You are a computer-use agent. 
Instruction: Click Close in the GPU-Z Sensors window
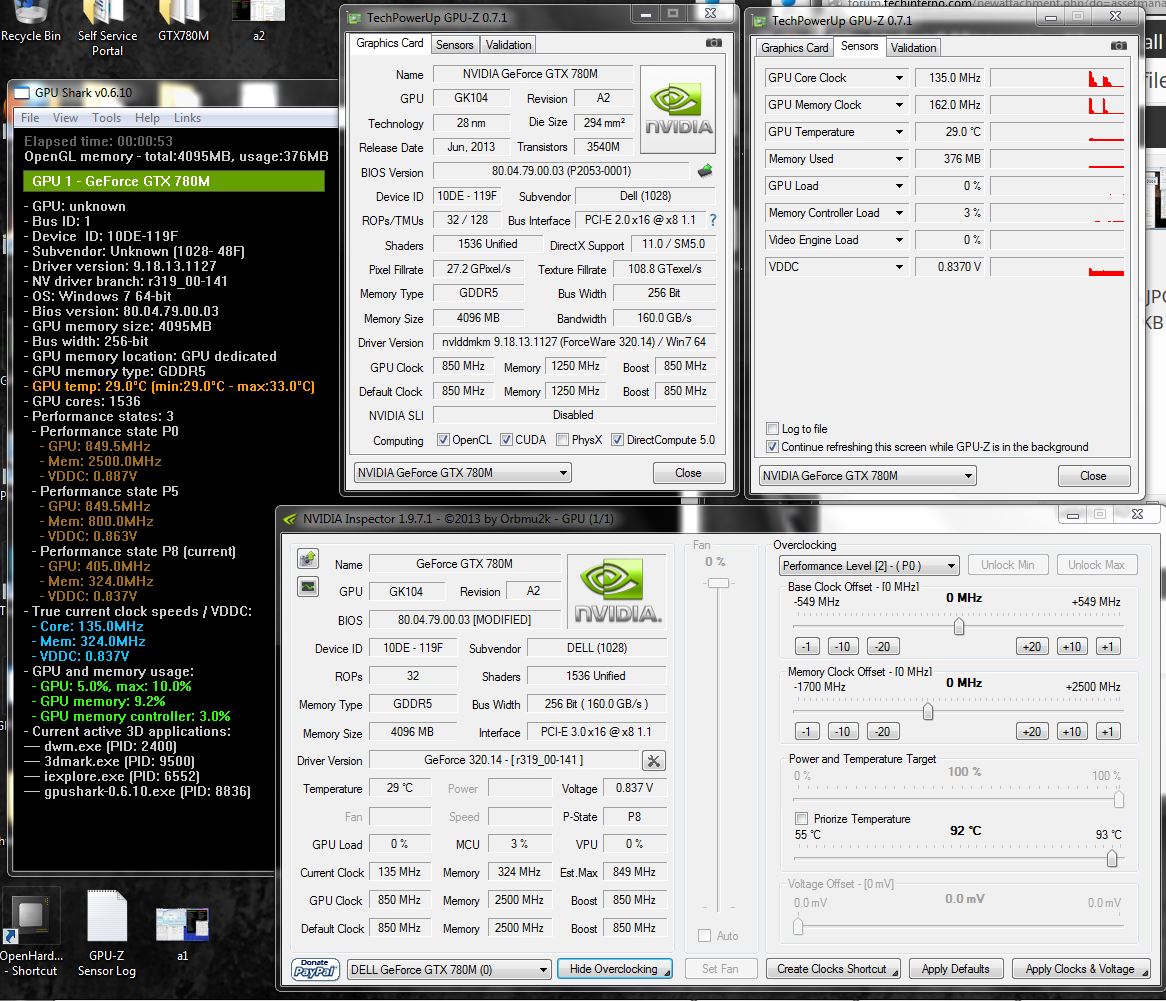[1093, 476]
